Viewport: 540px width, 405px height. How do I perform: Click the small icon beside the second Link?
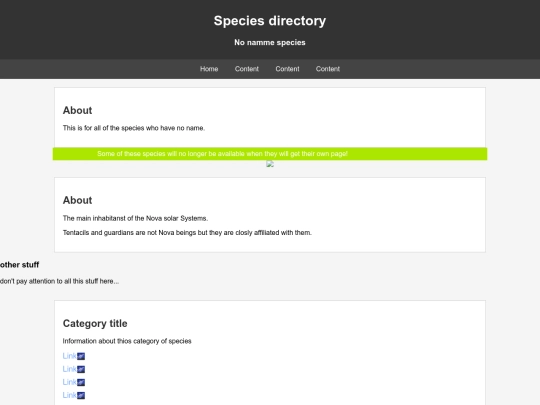[x=81, y=369]
